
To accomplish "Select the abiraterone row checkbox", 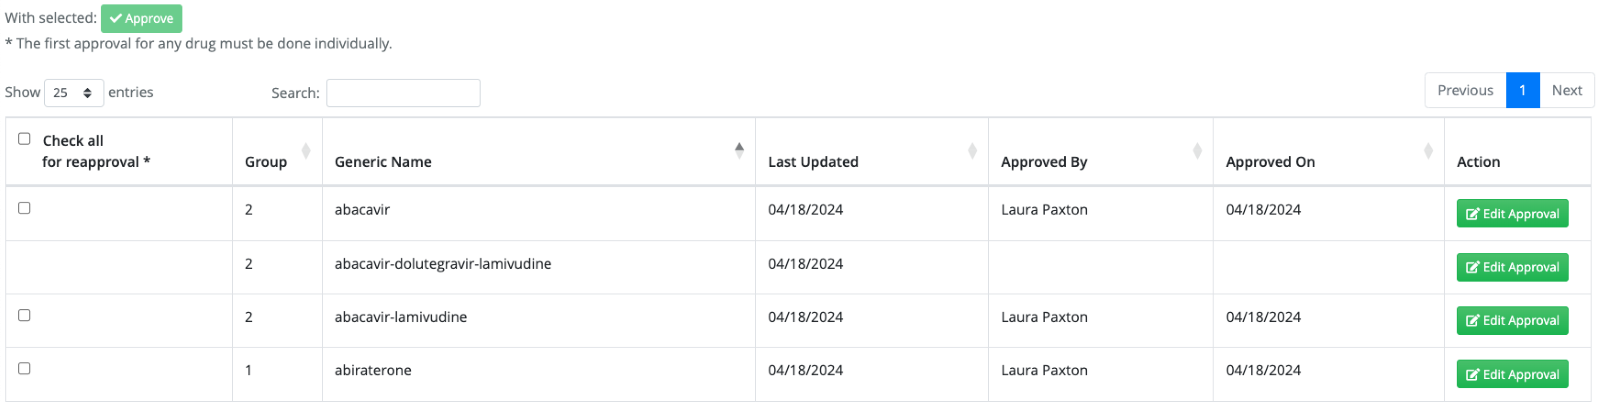I will (24, 368).
